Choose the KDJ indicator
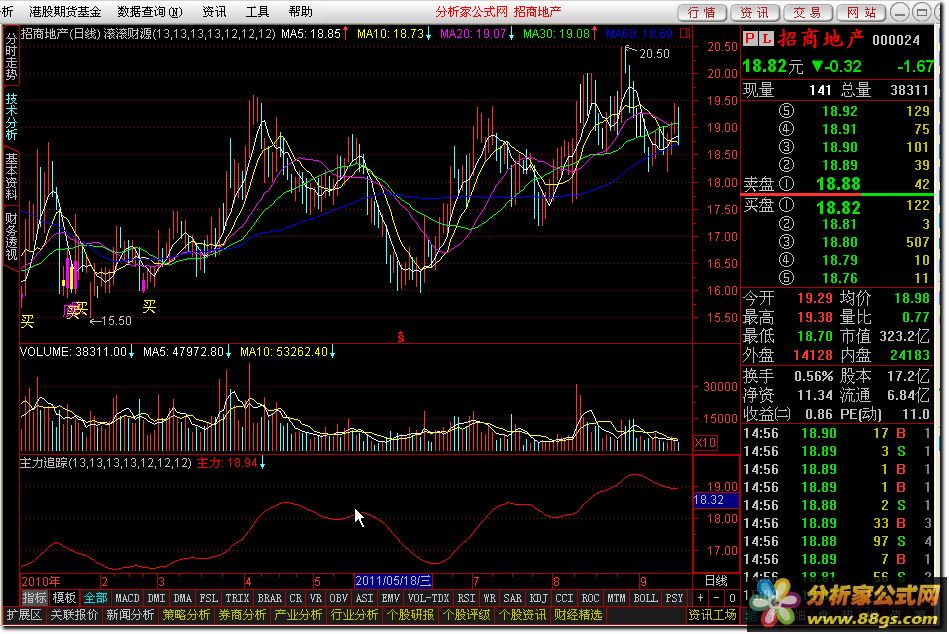Image resolution: width=949 pixels, height=634 pixels. pyautogui.click(x=538, y=598)
